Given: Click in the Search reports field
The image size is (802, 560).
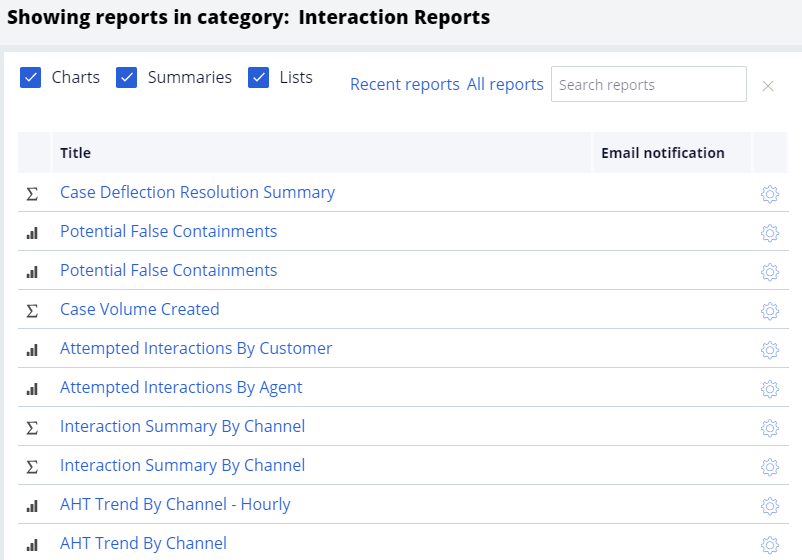Looking at the screenshot, I should pyautogui.click(x=648, y=85).
